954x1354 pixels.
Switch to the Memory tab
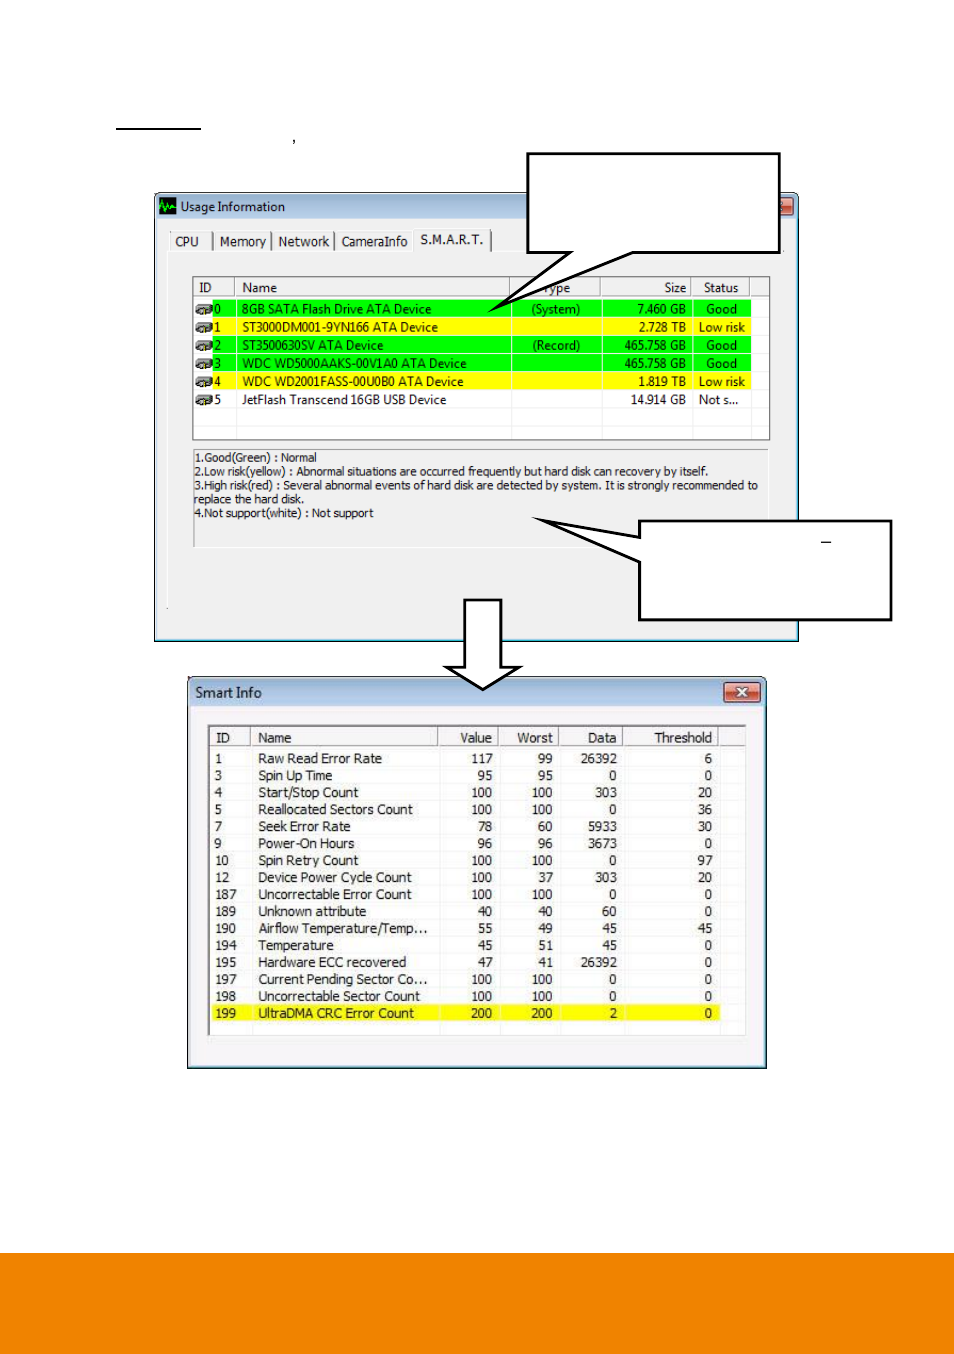(242, 241)
